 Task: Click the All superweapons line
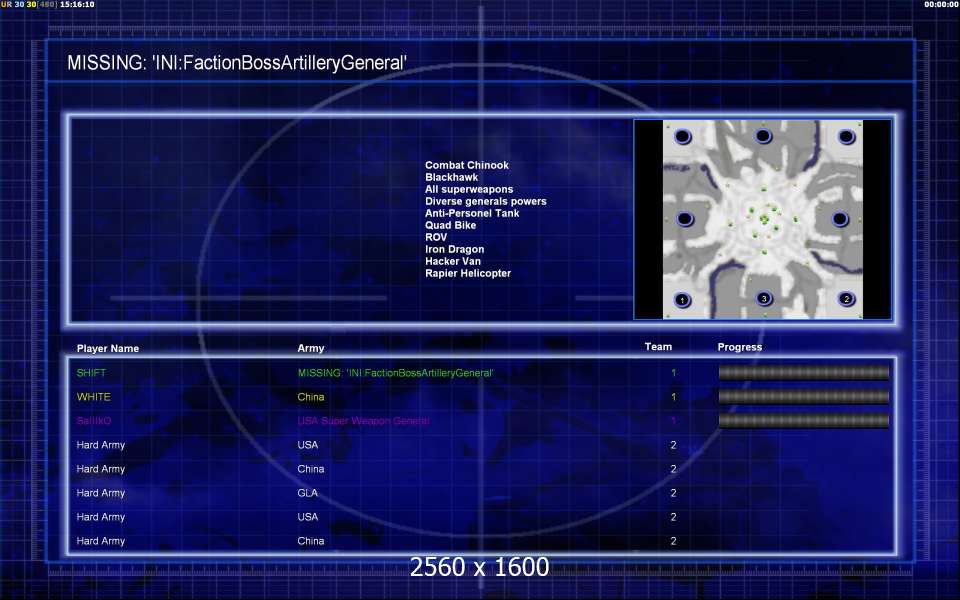coord(469,189)
